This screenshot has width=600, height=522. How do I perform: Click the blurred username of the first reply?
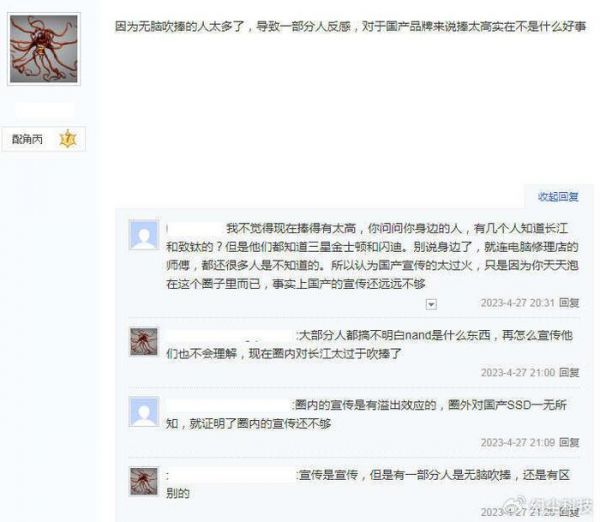[194, 228]
